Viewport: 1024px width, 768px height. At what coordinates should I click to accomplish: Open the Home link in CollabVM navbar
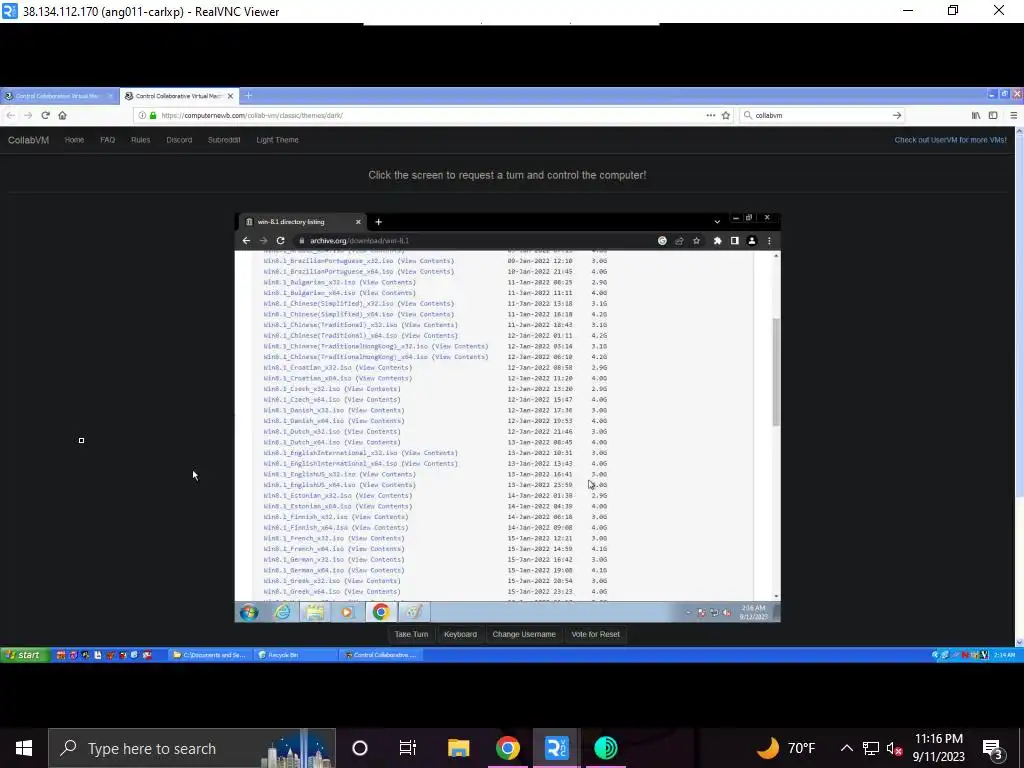click(74, 140)
